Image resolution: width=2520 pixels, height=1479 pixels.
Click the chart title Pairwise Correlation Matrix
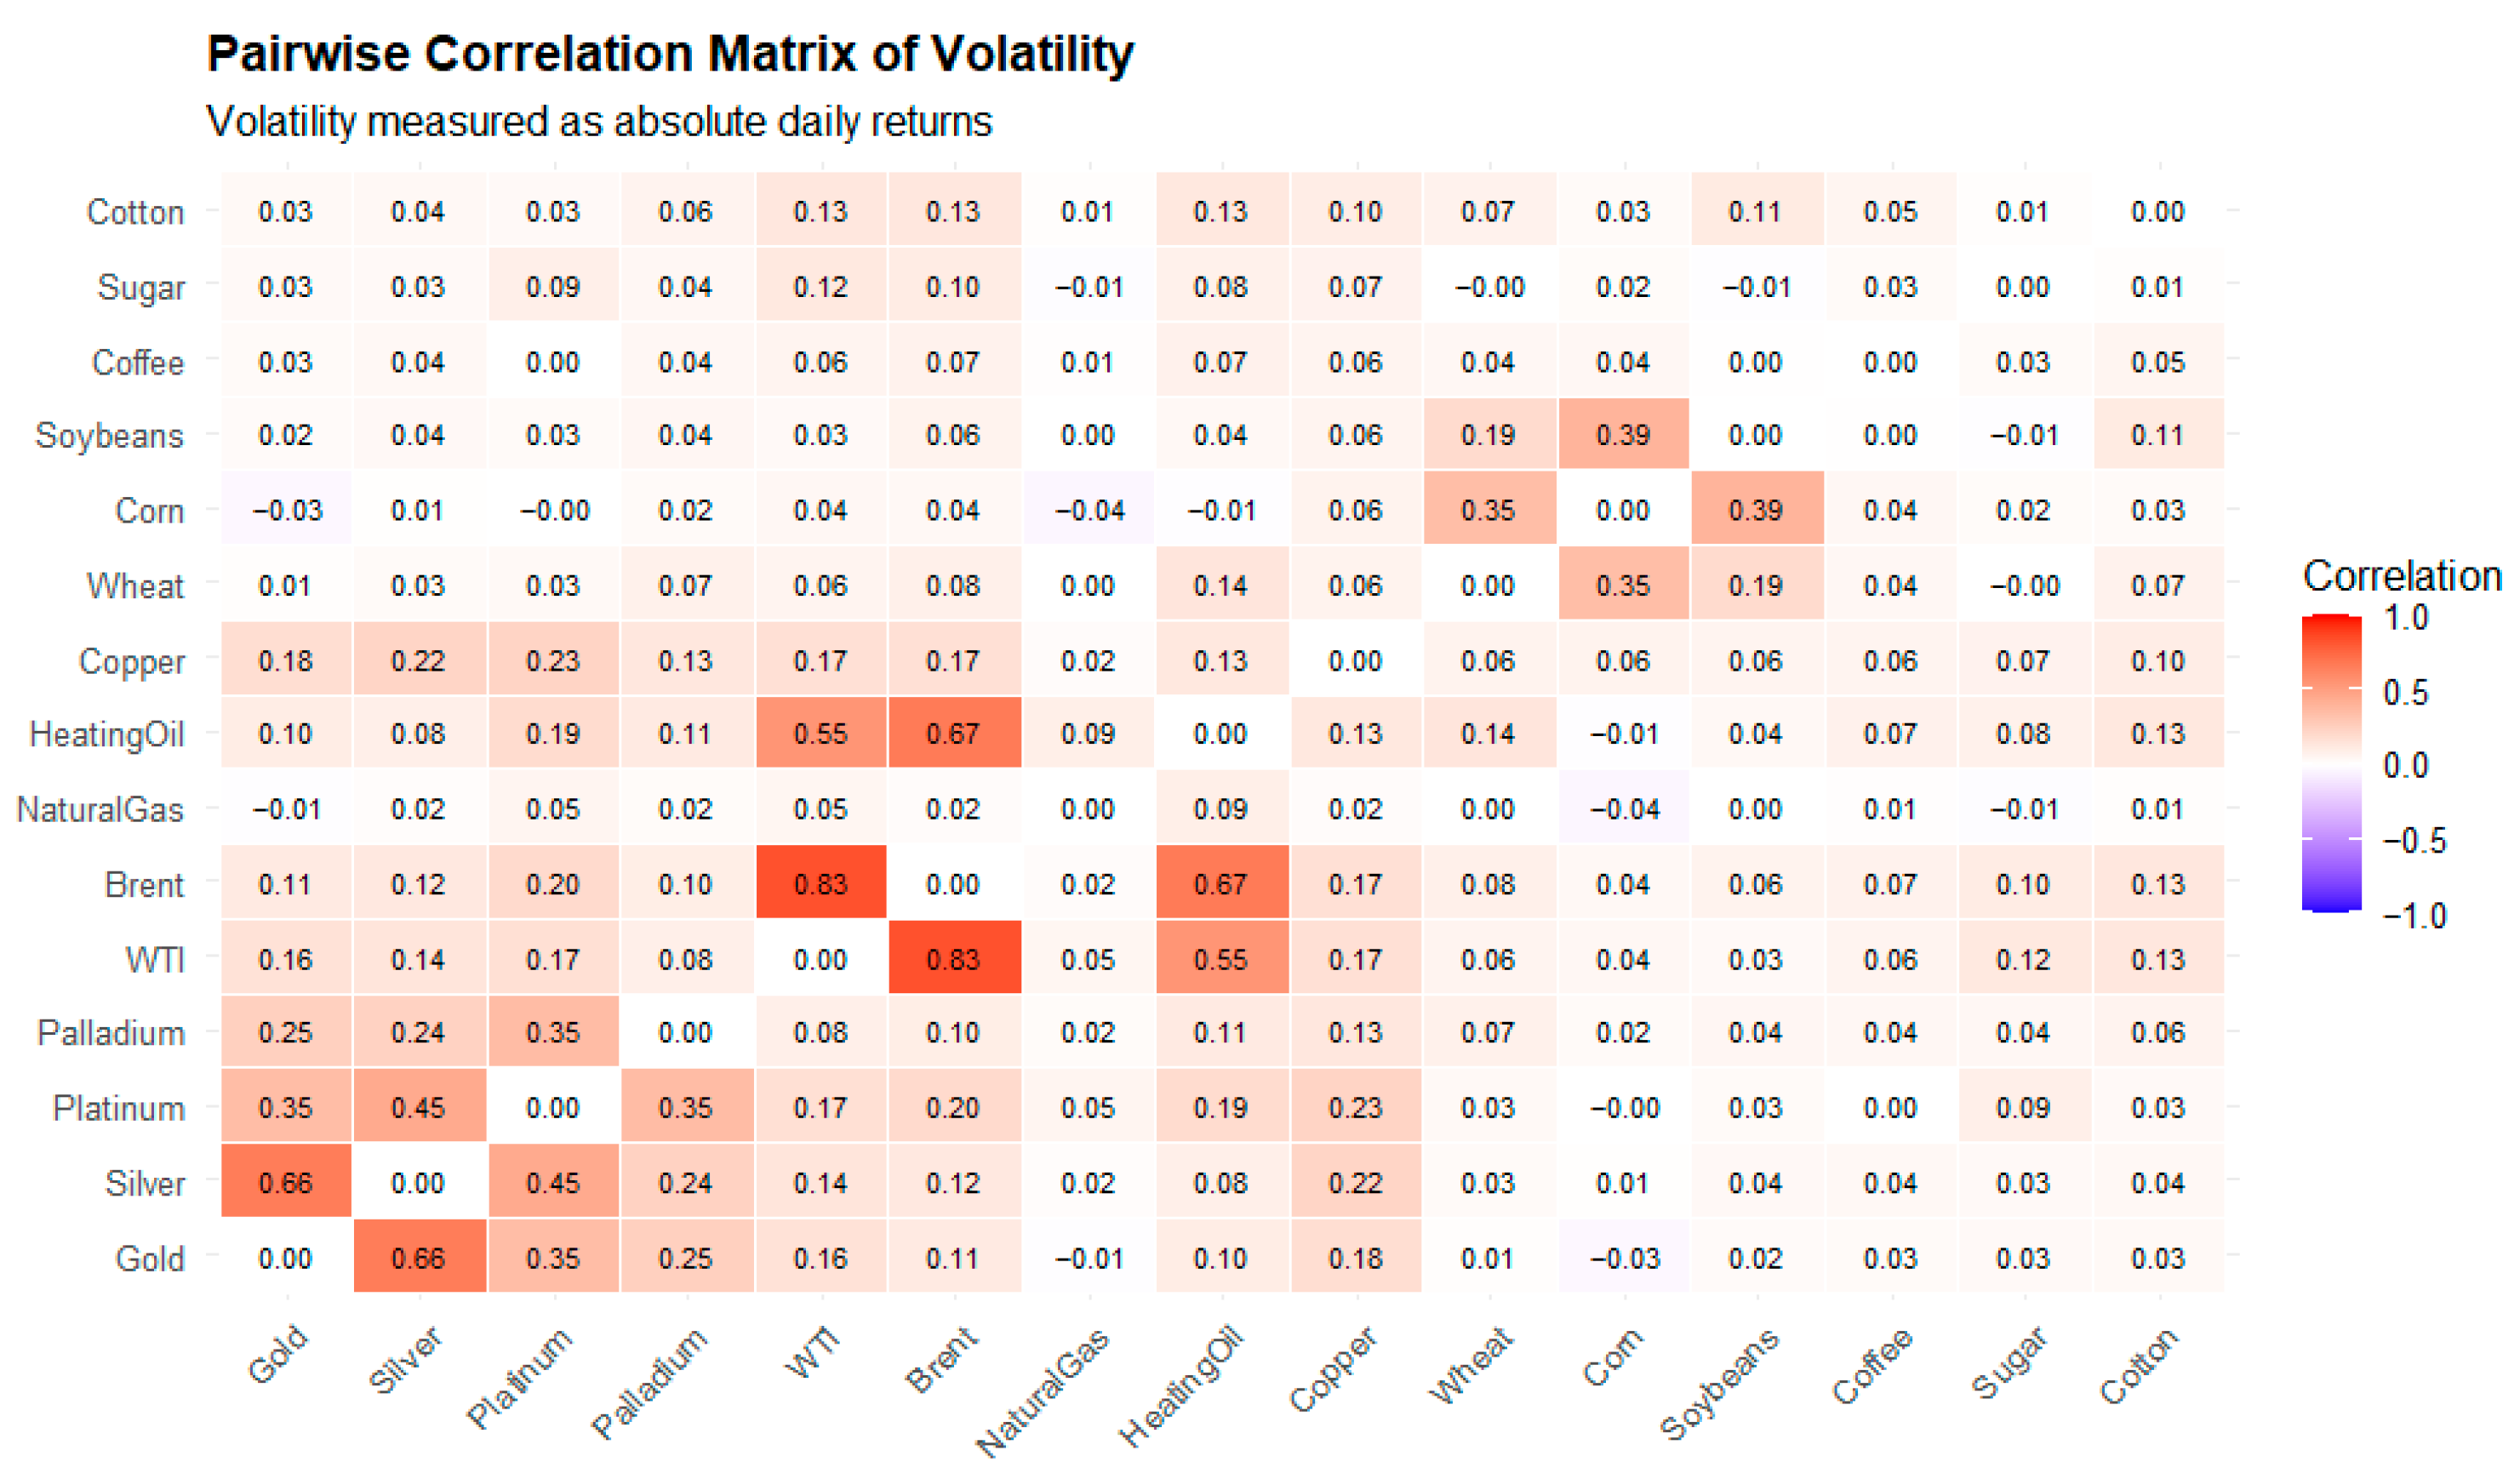[x=670, y=52]
